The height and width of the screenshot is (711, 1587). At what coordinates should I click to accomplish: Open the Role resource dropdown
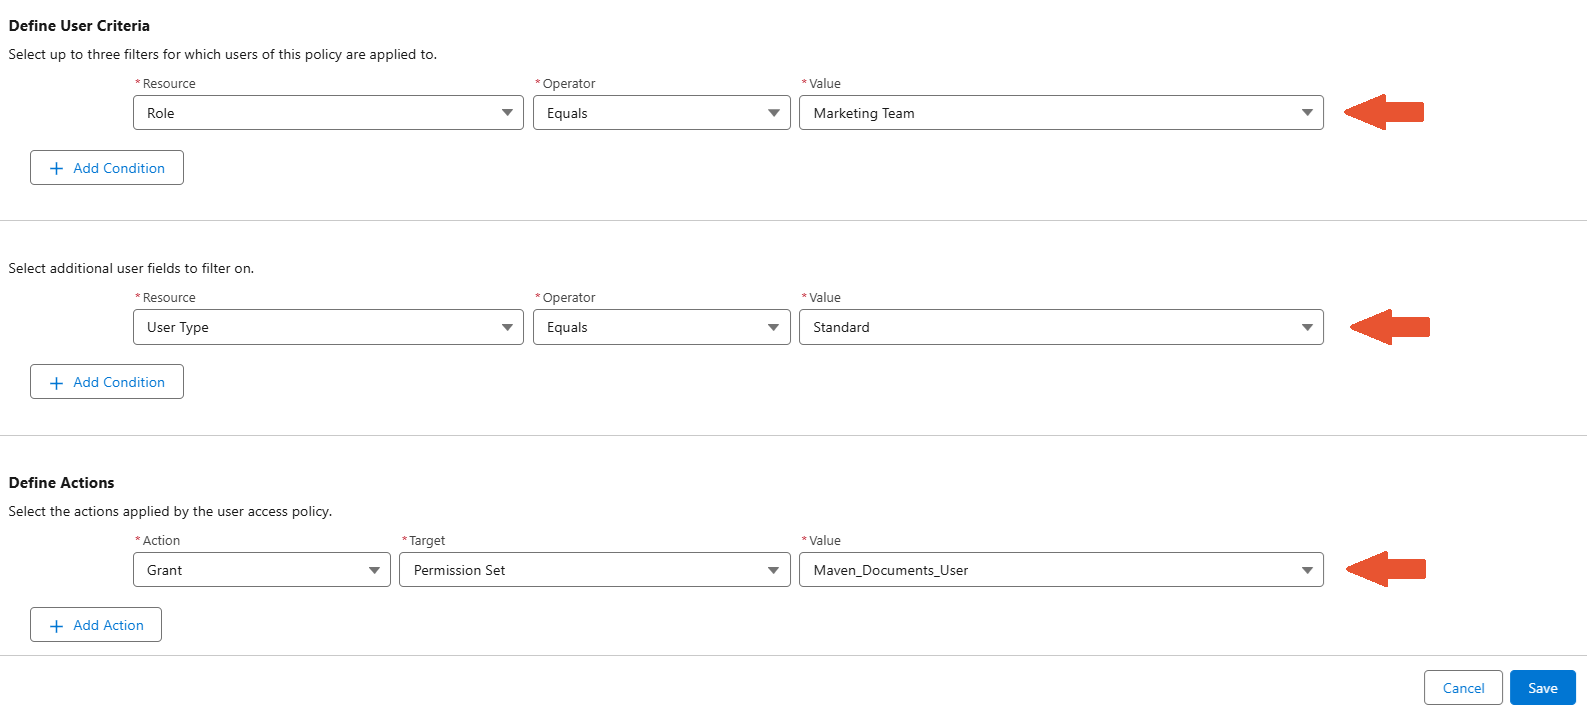click(x=328, y=113)
